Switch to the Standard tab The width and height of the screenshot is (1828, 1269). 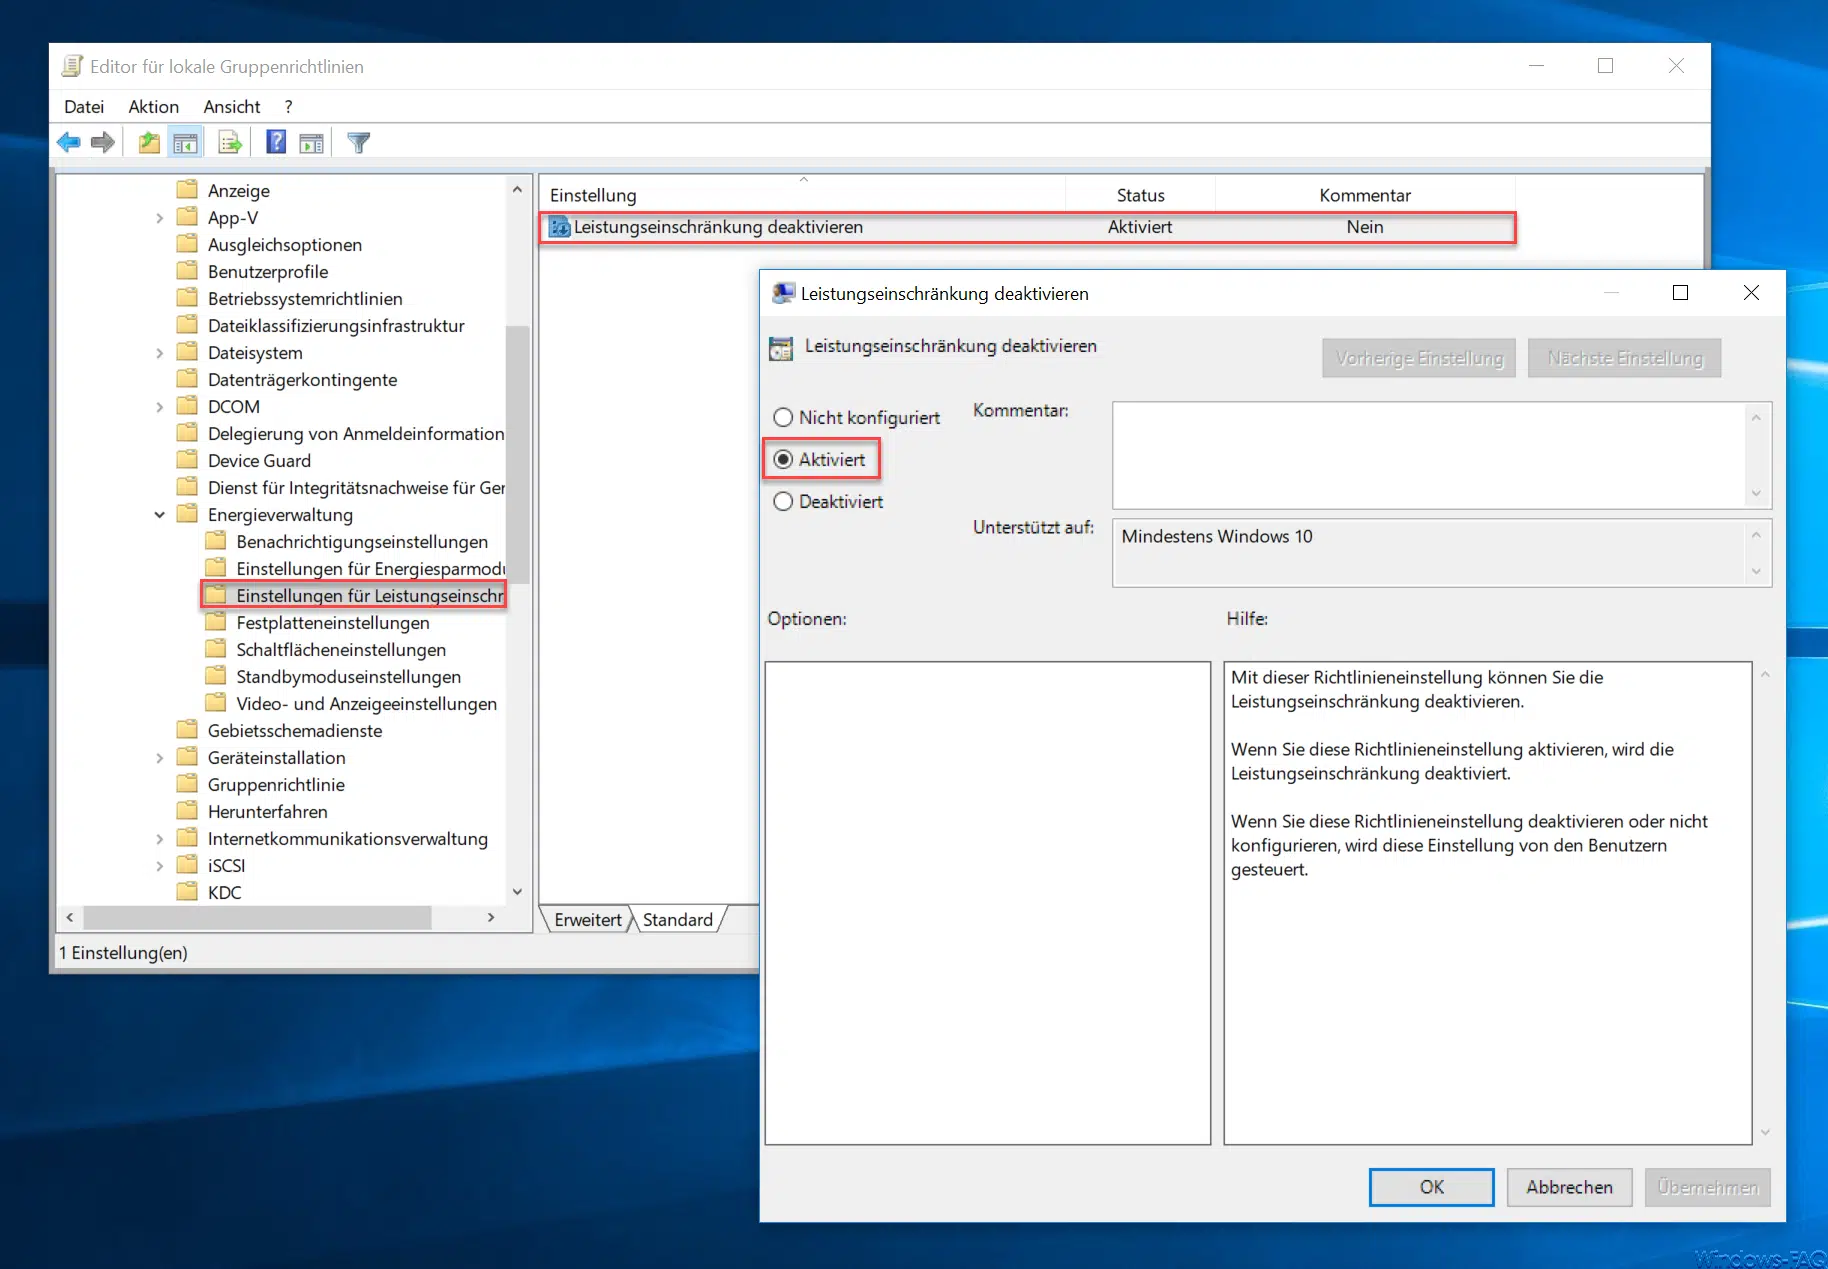coord(677,920)
